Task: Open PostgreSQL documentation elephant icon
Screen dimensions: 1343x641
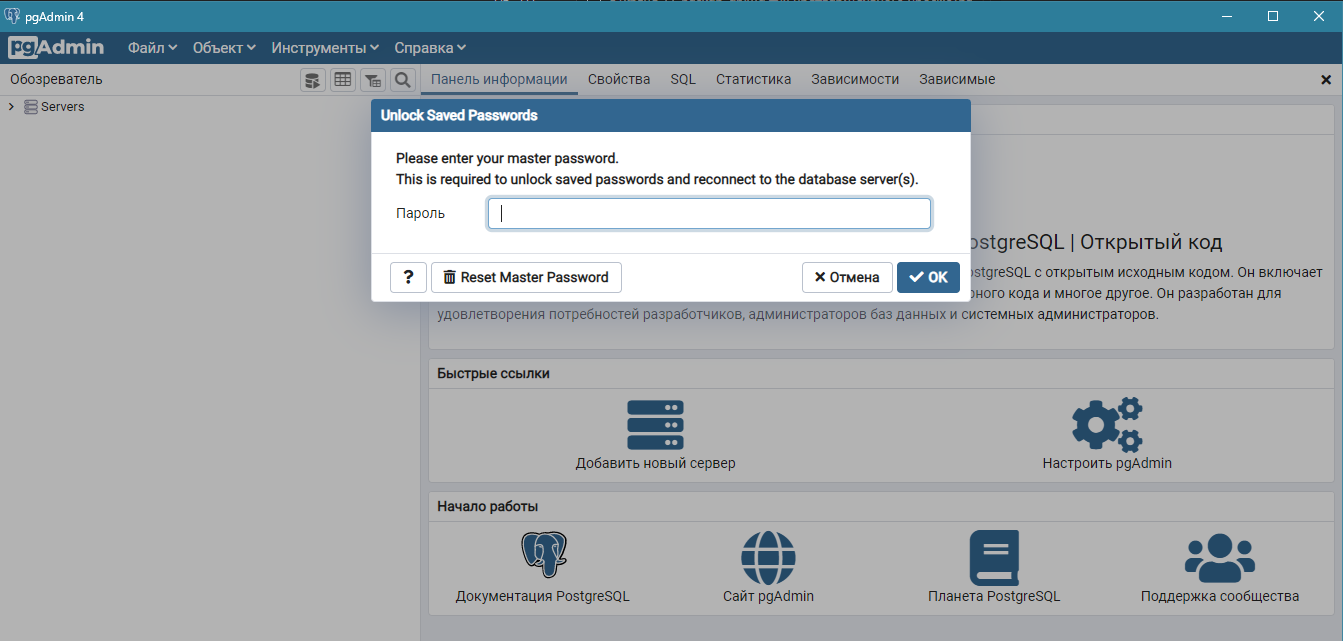Action: click(542, 557)
